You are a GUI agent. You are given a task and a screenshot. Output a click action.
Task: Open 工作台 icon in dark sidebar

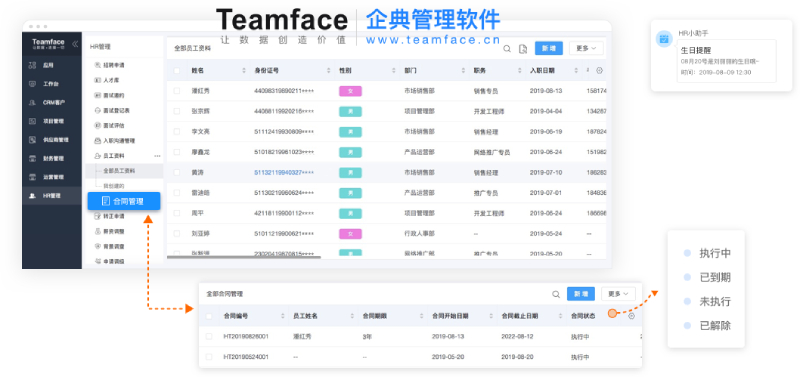coord(33,84)
